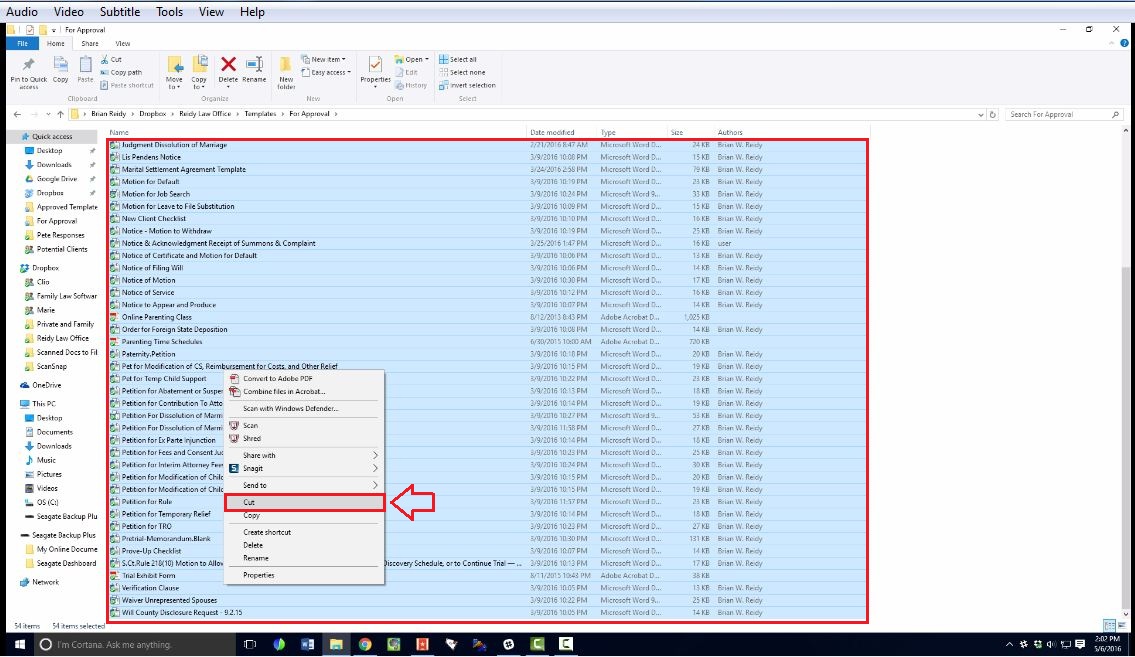Open the Action Center notification icon
The height and width of the screenshot is (657, 1135).
coord(1080,644)
